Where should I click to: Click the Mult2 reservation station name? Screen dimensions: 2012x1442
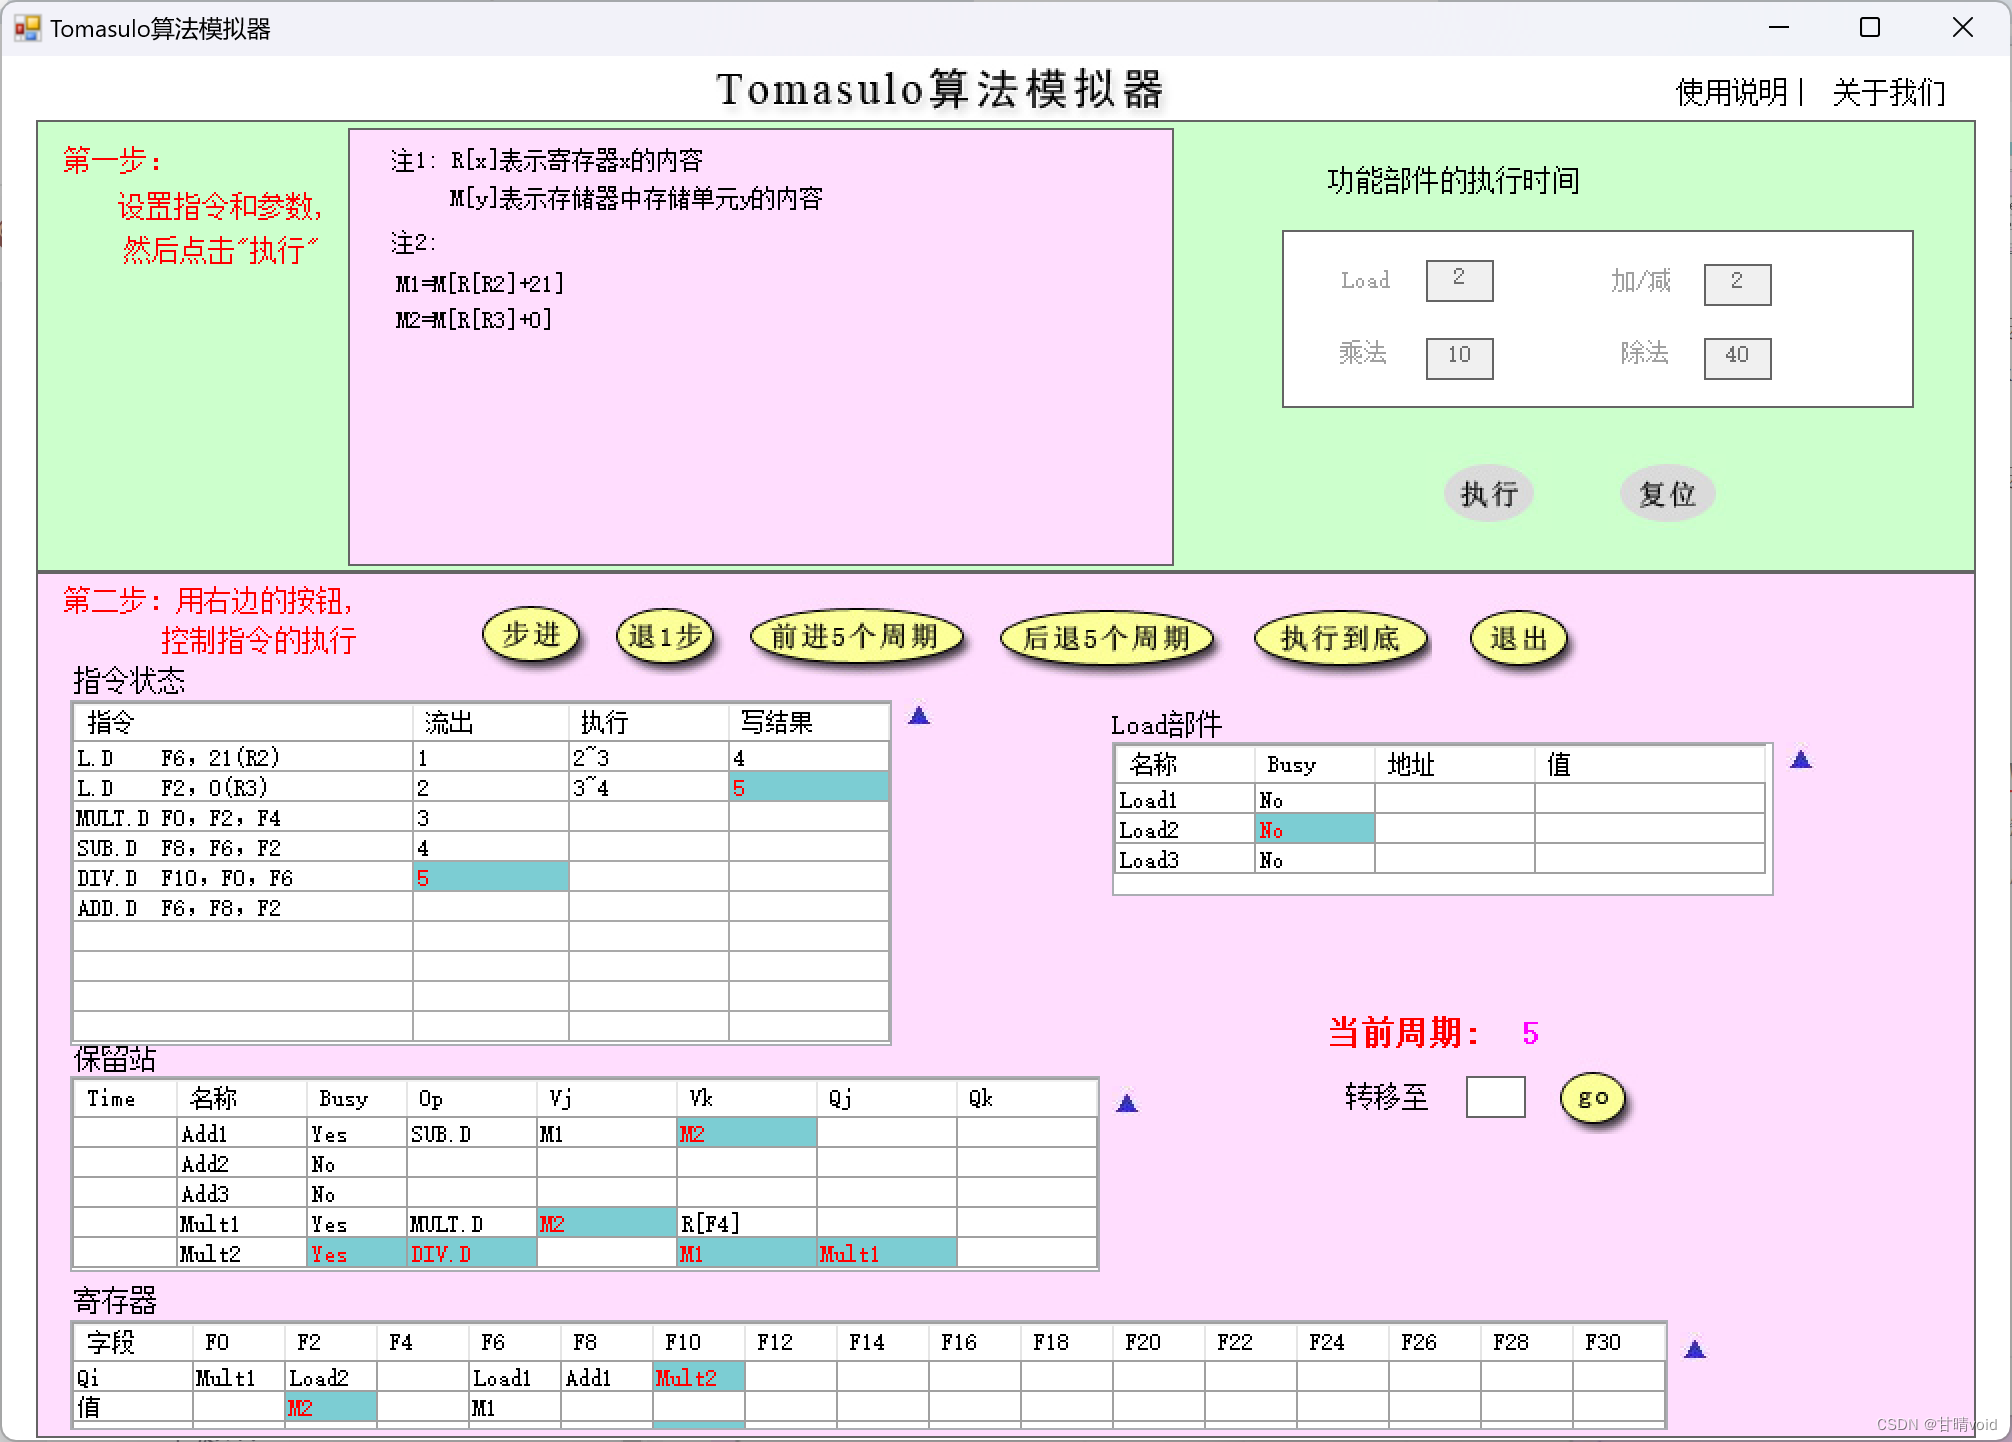(x=241, y=1253)
